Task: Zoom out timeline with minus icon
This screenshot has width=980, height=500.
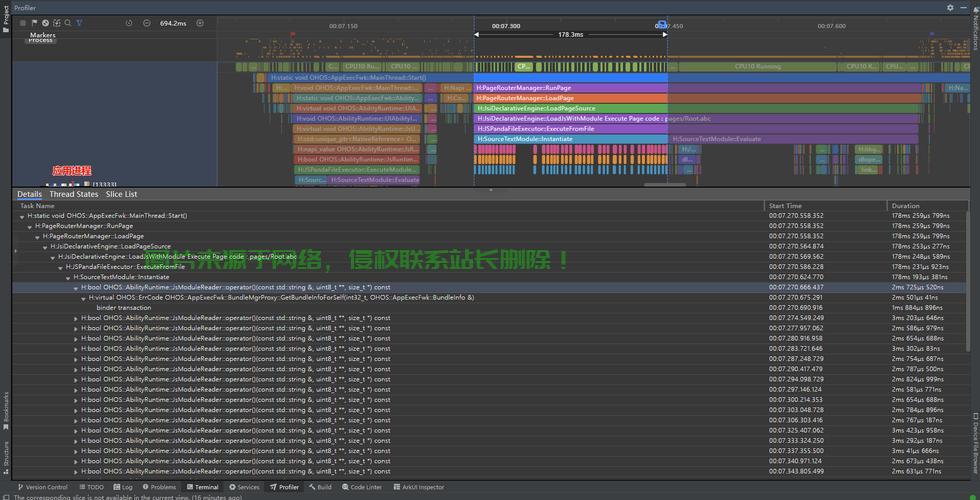Action: click(146, 23)
